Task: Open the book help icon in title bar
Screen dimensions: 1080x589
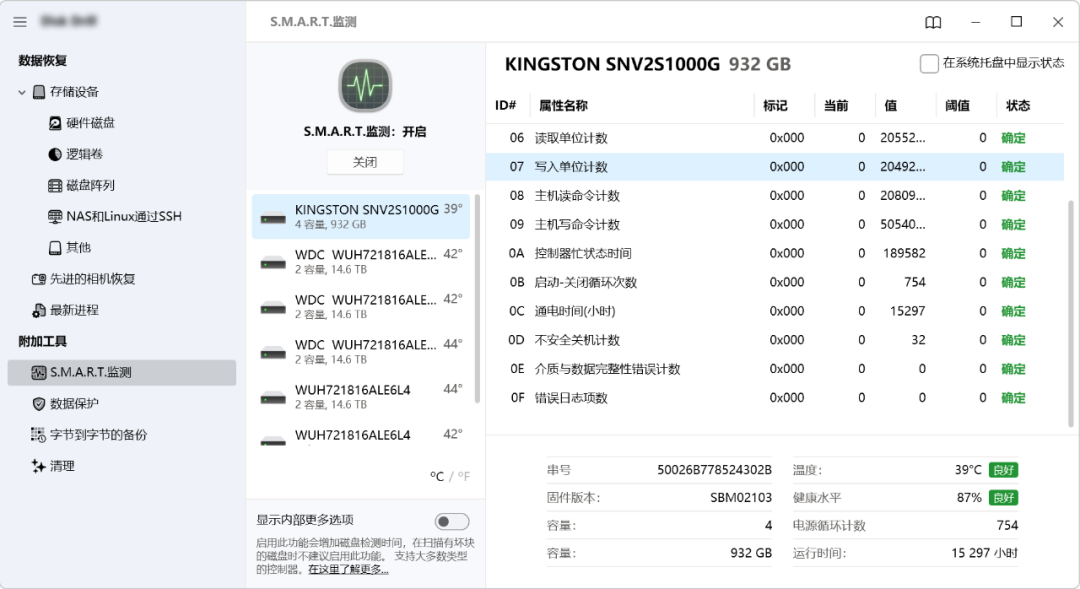Action: coord(933,22)
